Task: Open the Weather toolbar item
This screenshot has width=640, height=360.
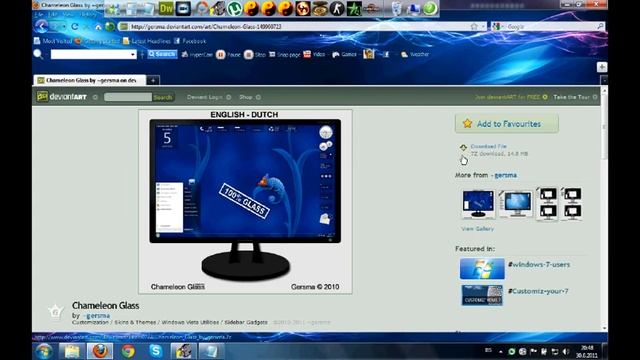Action: [415, 55]
